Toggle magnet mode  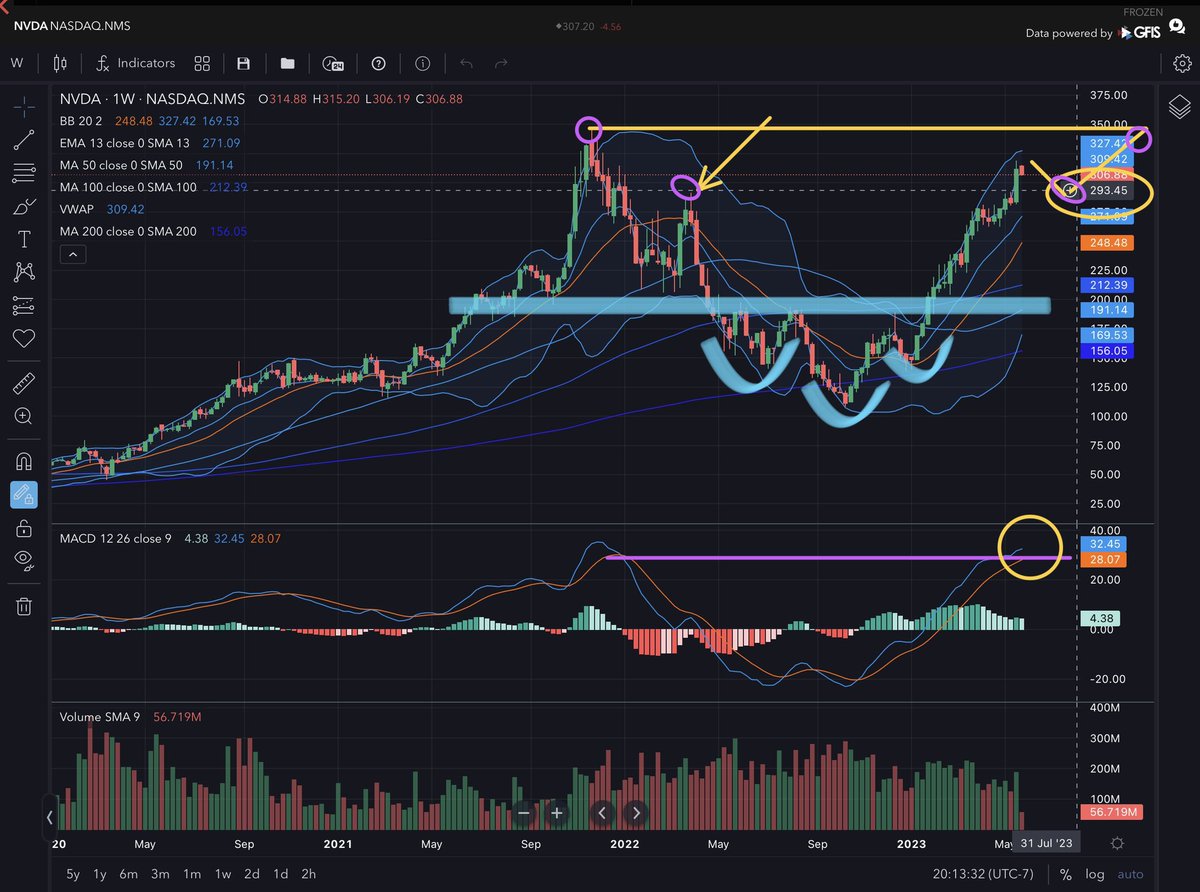pyautogui.click(x=24, y=461)
